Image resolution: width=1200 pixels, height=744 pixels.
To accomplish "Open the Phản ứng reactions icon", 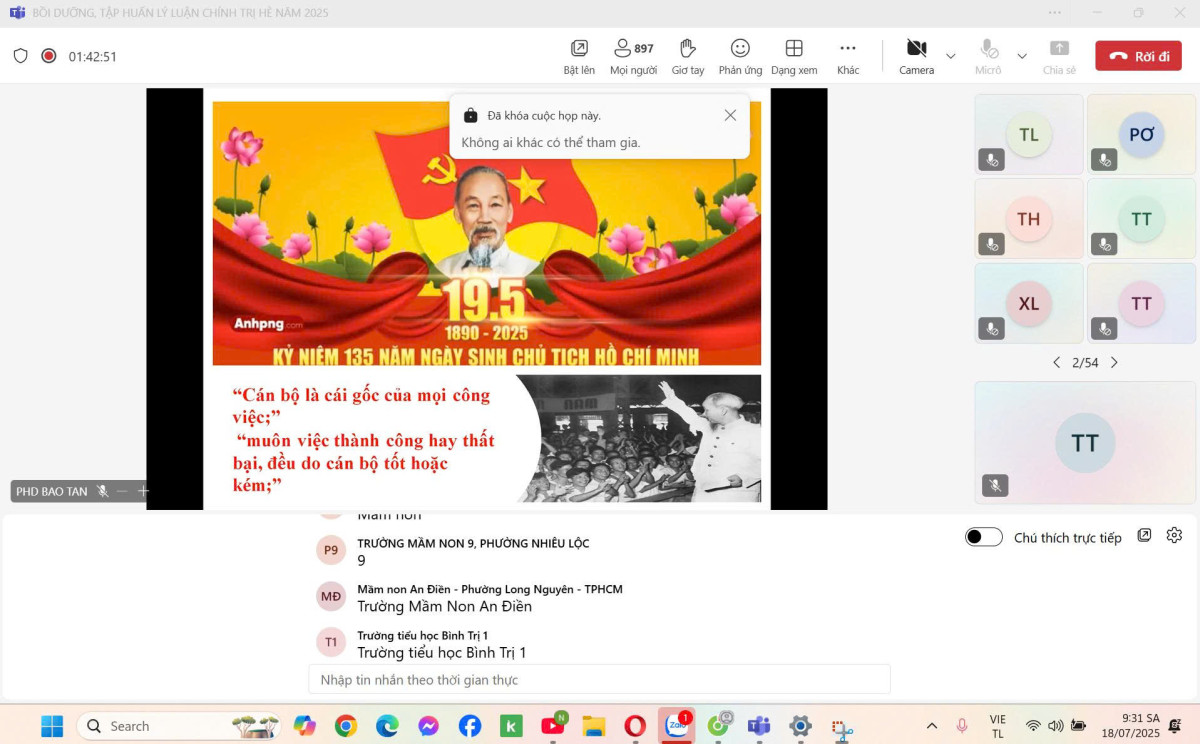I will coord(740,49).
